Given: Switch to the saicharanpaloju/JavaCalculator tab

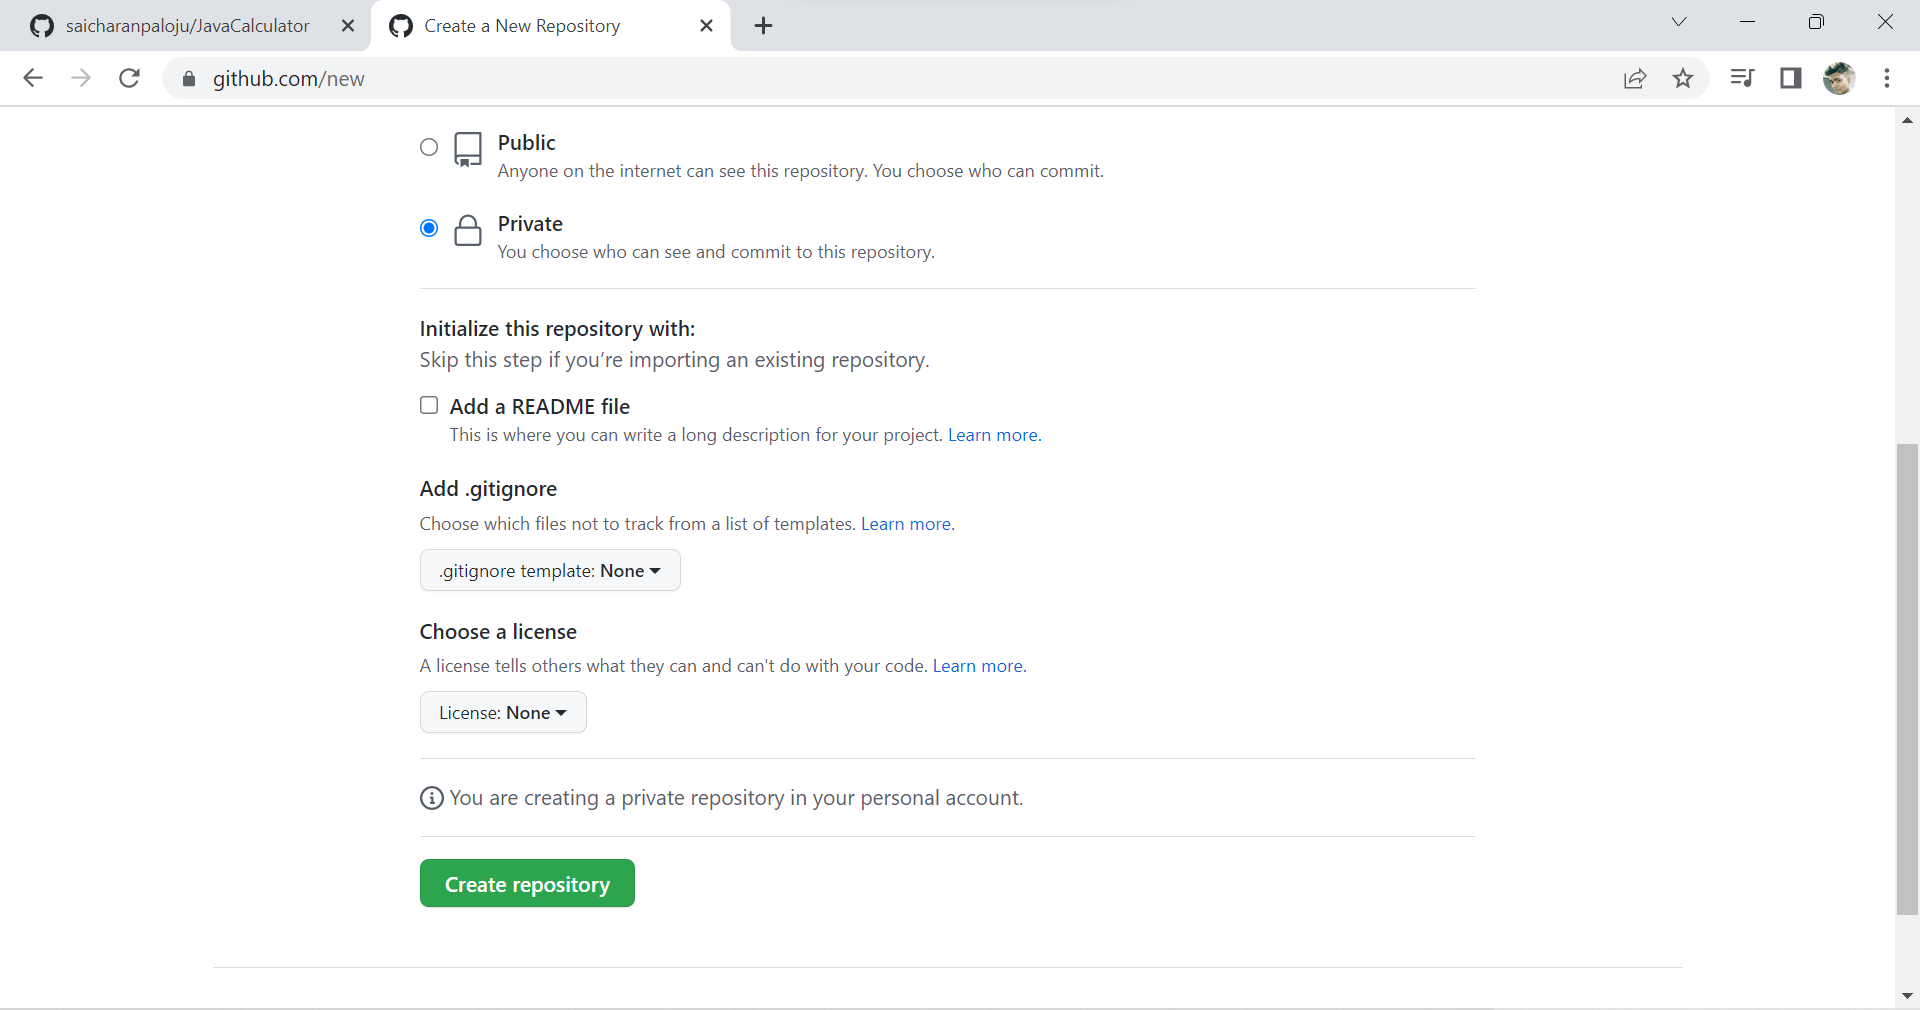Looking at the screenshot, I should 187,26.
